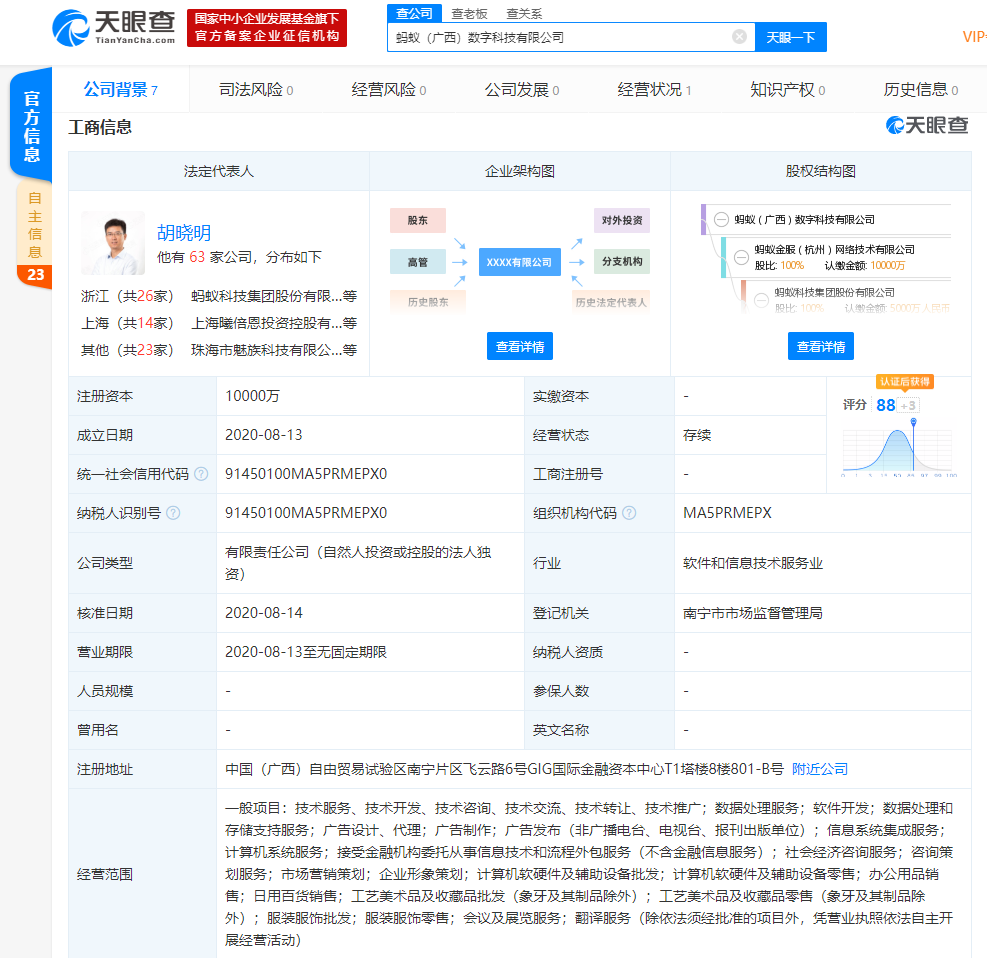
Task: Click the 天眼查 watermark logo beside 工商信息
Action: coord(927,126)
